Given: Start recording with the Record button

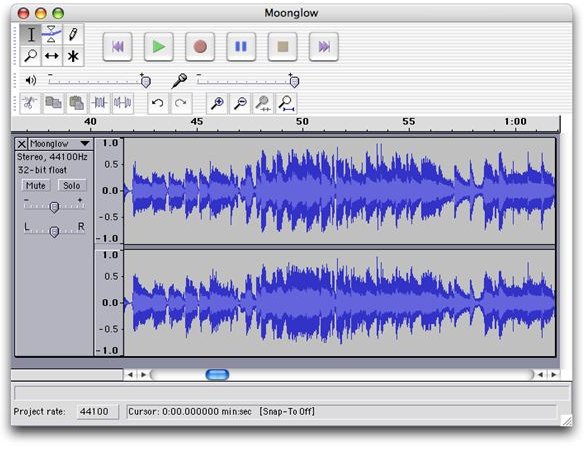Looking at the screenshot, I should pos(200,47).
